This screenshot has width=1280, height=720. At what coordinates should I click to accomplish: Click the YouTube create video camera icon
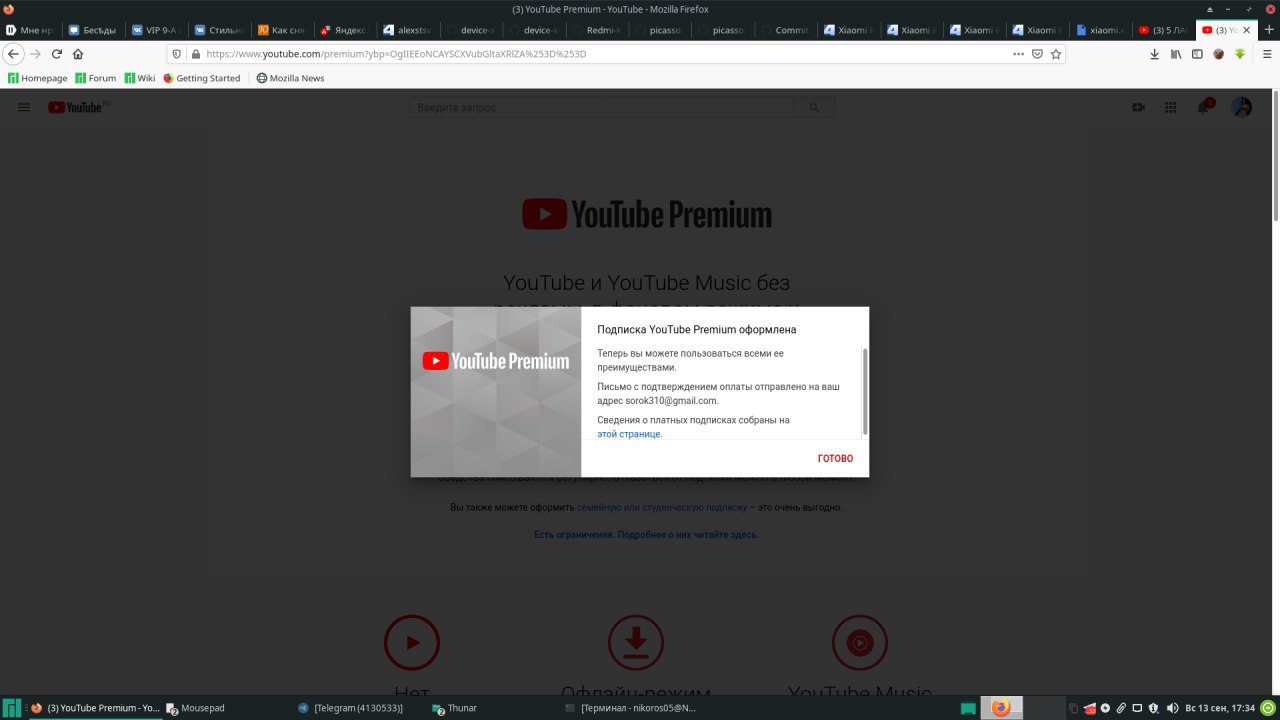[1138, 107]
